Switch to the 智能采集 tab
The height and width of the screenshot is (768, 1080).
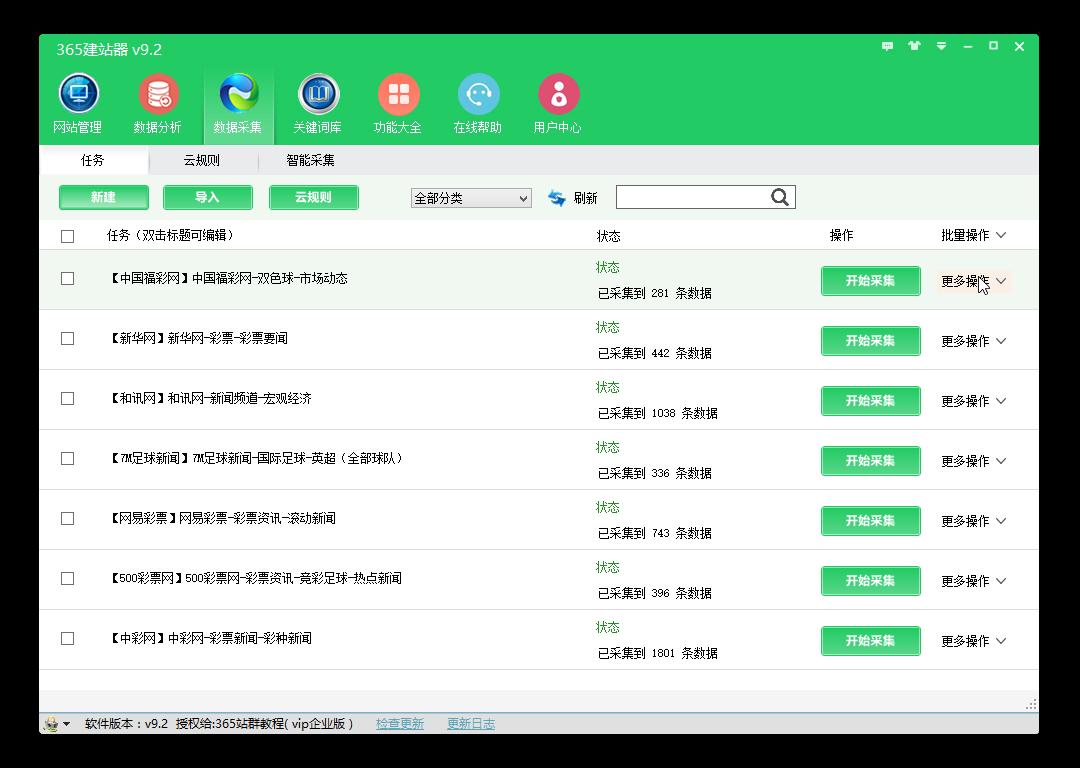click(x=311, y=160)
